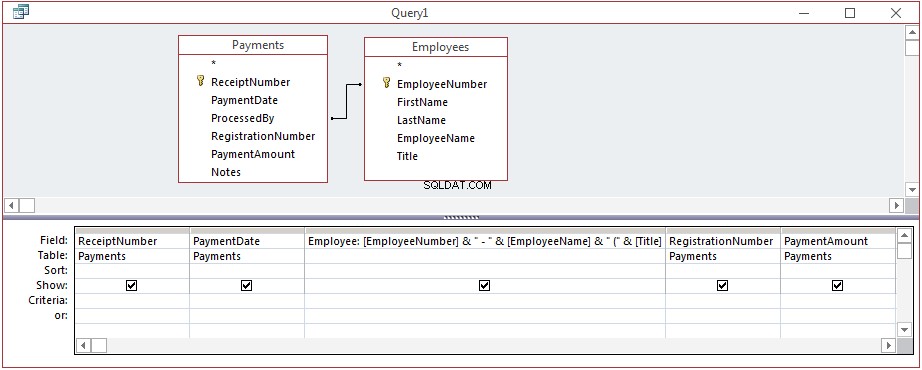
Task: Select ProcessedBy in Payments table list
Action: [x=242, y=118]
